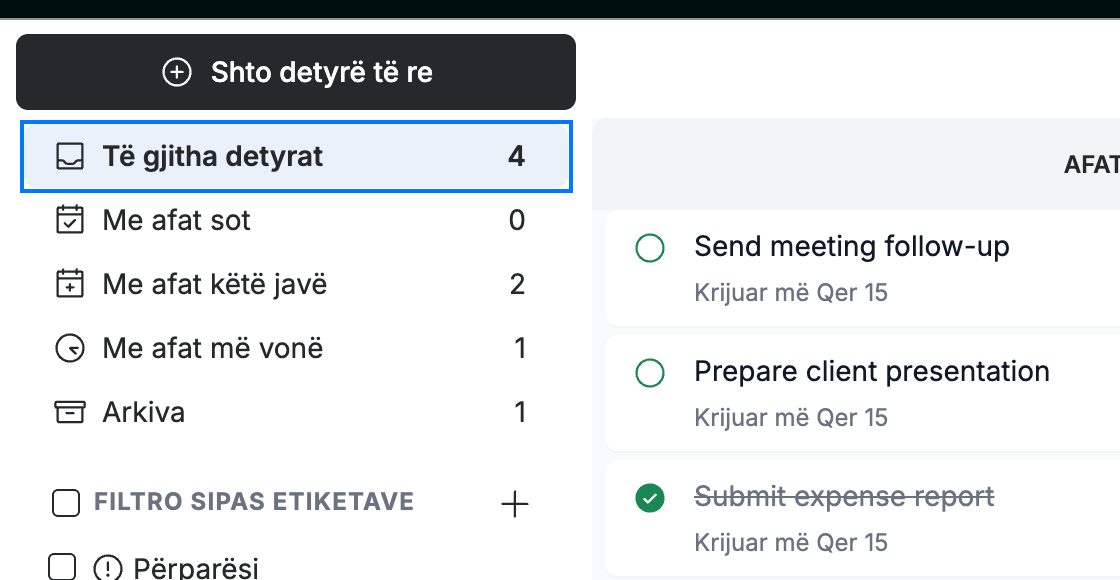The image size is (1120, 580).
Task: Open the Send meeting follow-up task title
Action: (851, 246)
